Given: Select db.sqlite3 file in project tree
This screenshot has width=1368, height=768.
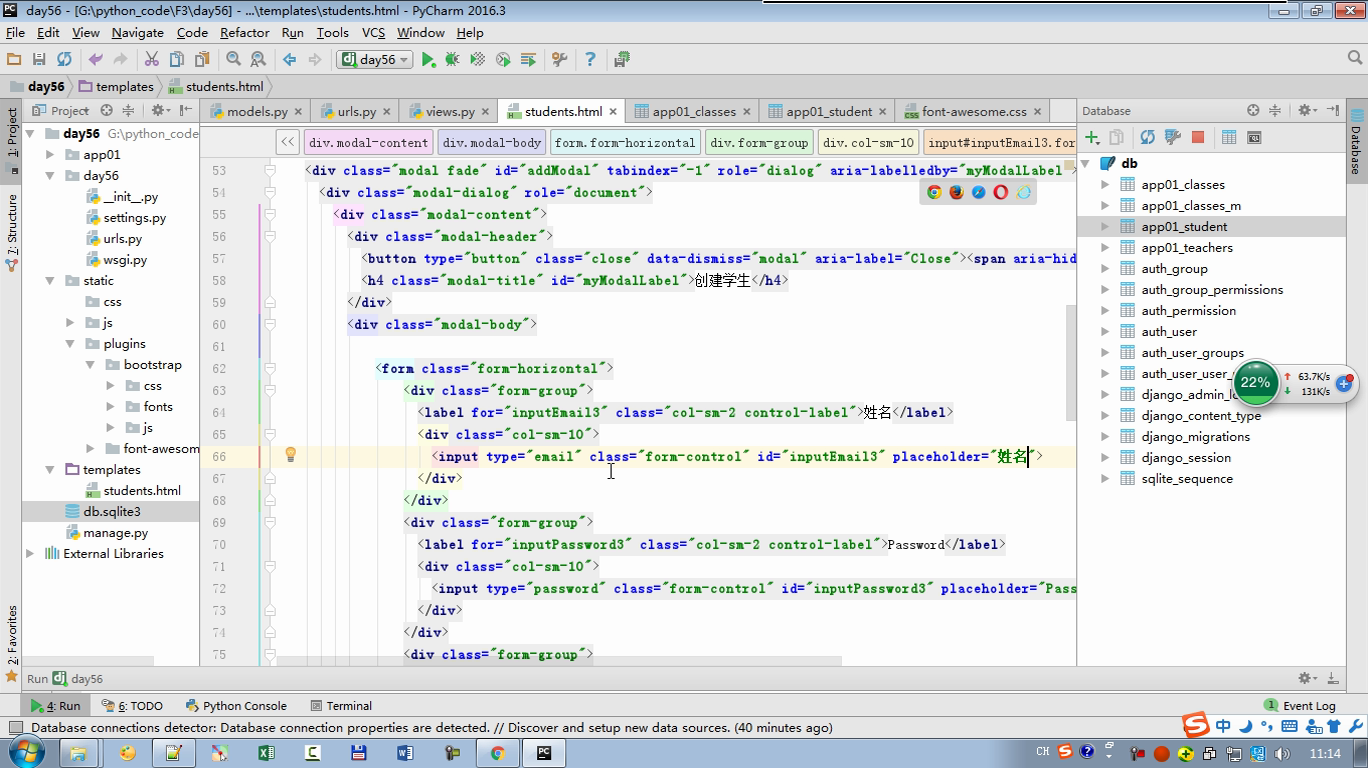Looking at the screenshot, I should (x=111, y=512).
